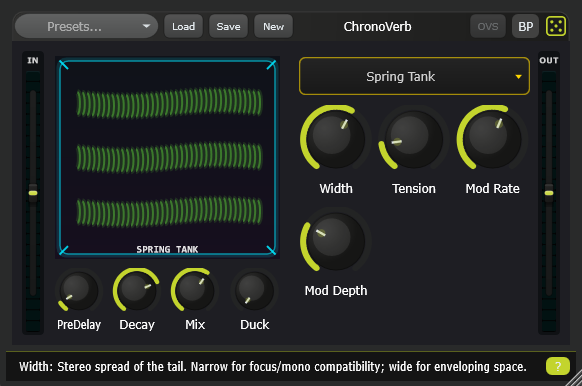582x386 pixels.
Task: Open the Presets dropdown
Action: (x=86, y=26)
